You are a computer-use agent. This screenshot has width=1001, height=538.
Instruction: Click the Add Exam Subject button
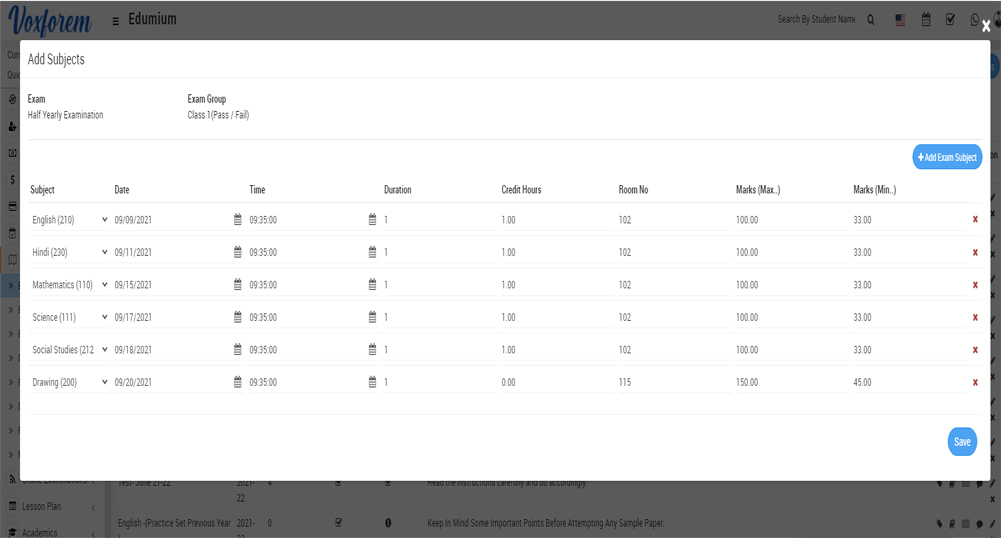[947, 157]
